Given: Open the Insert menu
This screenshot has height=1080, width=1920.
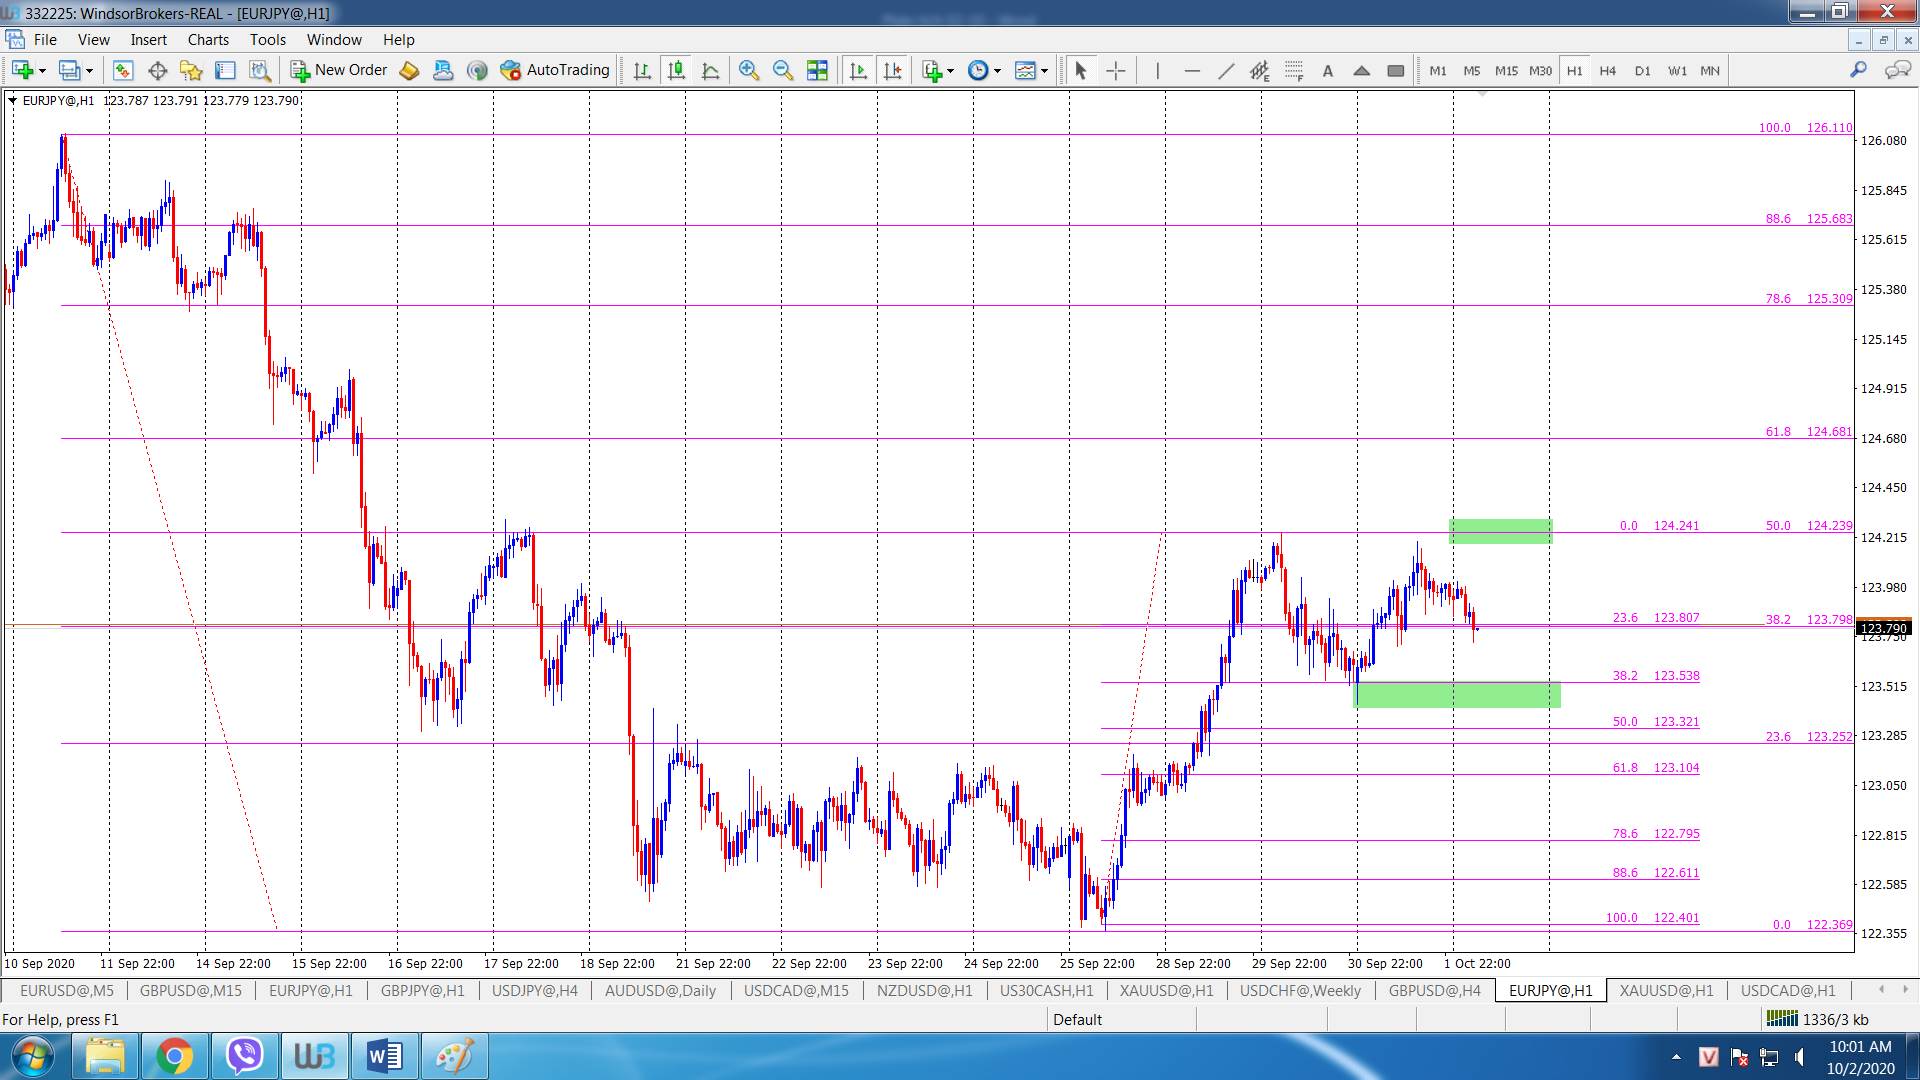Looking at the screenshot, I should click(x=148, y=39).
